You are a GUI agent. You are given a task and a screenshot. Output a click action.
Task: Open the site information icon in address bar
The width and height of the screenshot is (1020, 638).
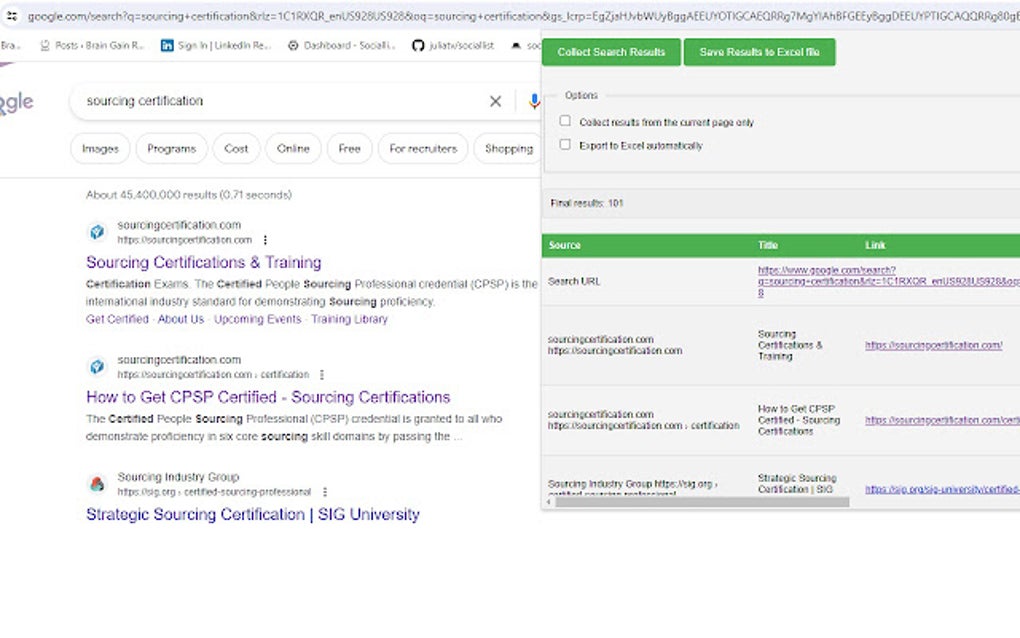coord(12,16)
